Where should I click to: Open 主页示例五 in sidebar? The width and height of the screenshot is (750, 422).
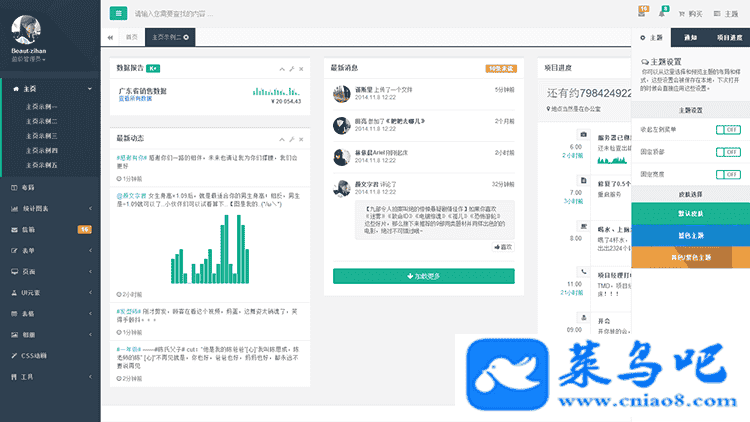click(41, 165)
